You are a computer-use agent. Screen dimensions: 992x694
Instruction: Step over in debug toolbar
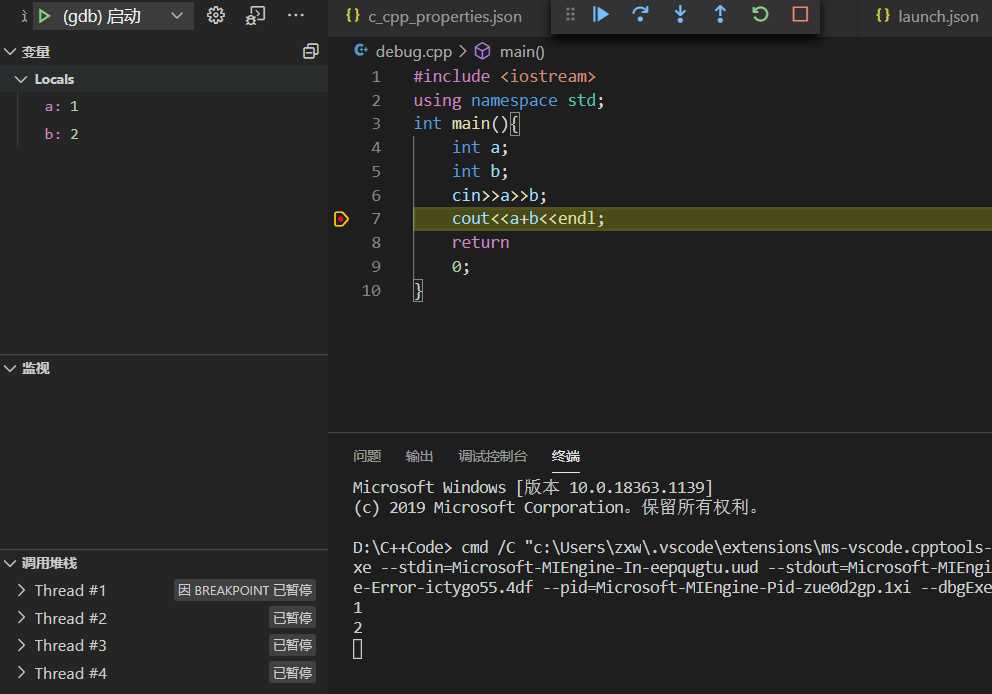click(640, 14)
